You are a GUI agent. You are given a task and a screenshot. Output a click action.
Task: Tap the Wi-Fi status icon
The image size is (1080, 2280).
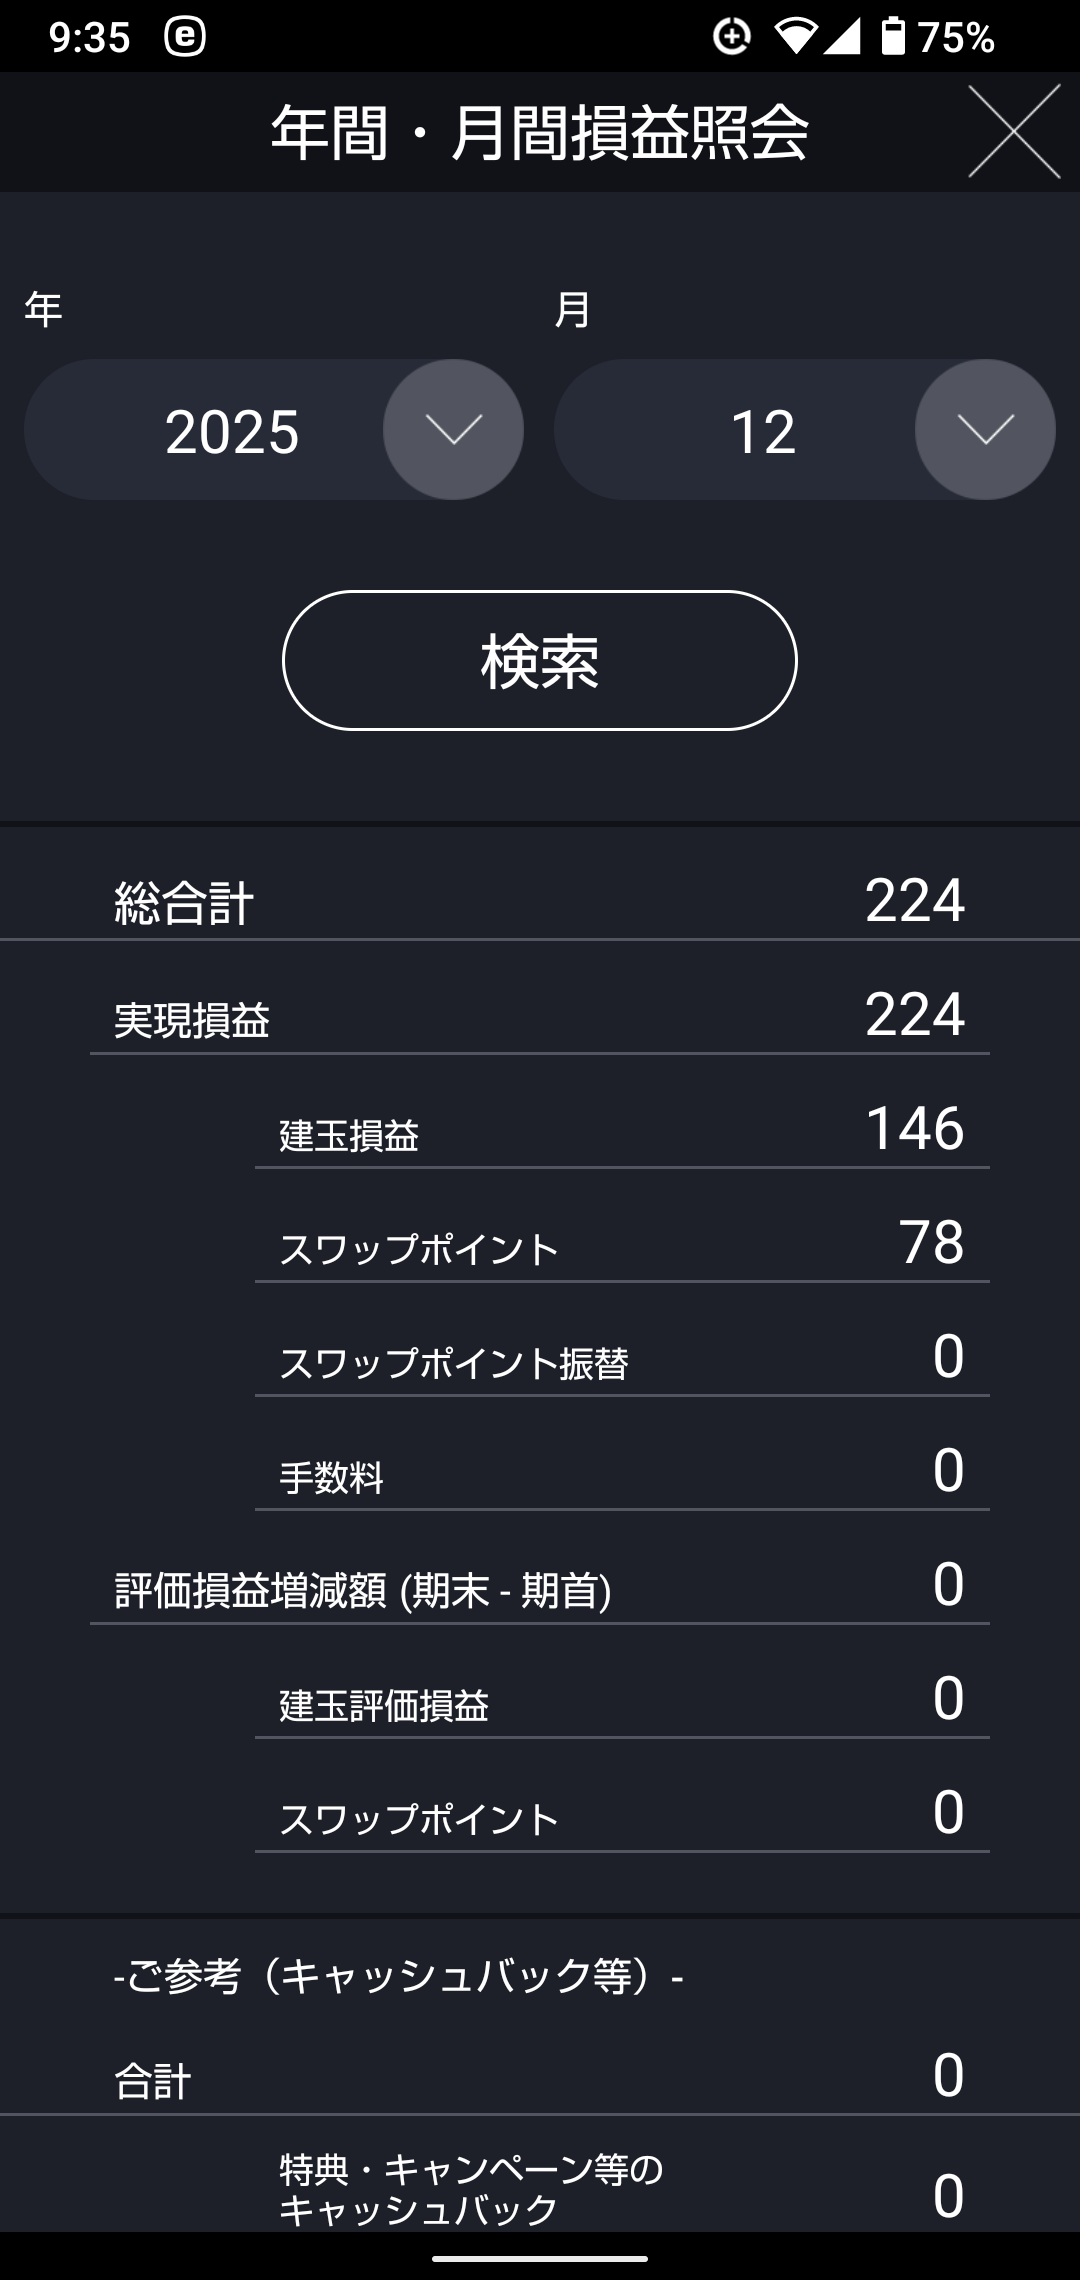pos(795,37)
